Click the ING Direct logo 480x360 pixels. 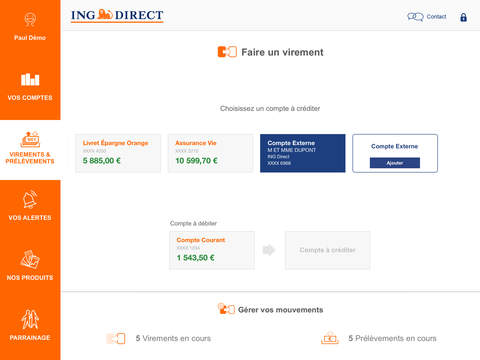[x=117, y=16]
